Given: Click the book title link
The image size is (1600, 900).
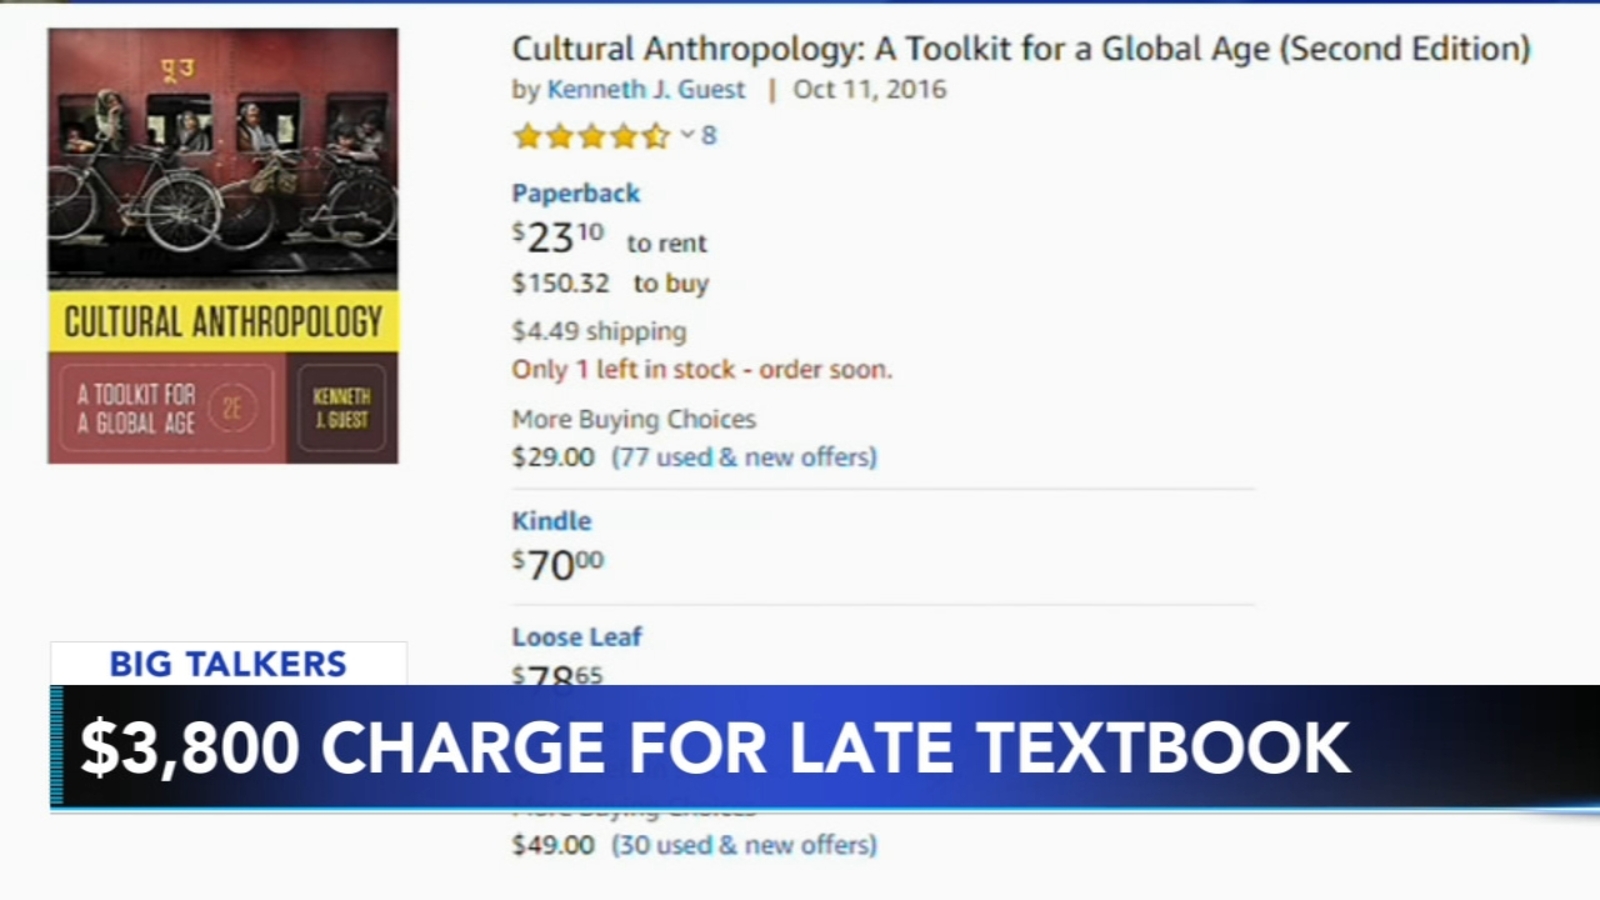Looking at the screenshot, I should [1019, 46].
